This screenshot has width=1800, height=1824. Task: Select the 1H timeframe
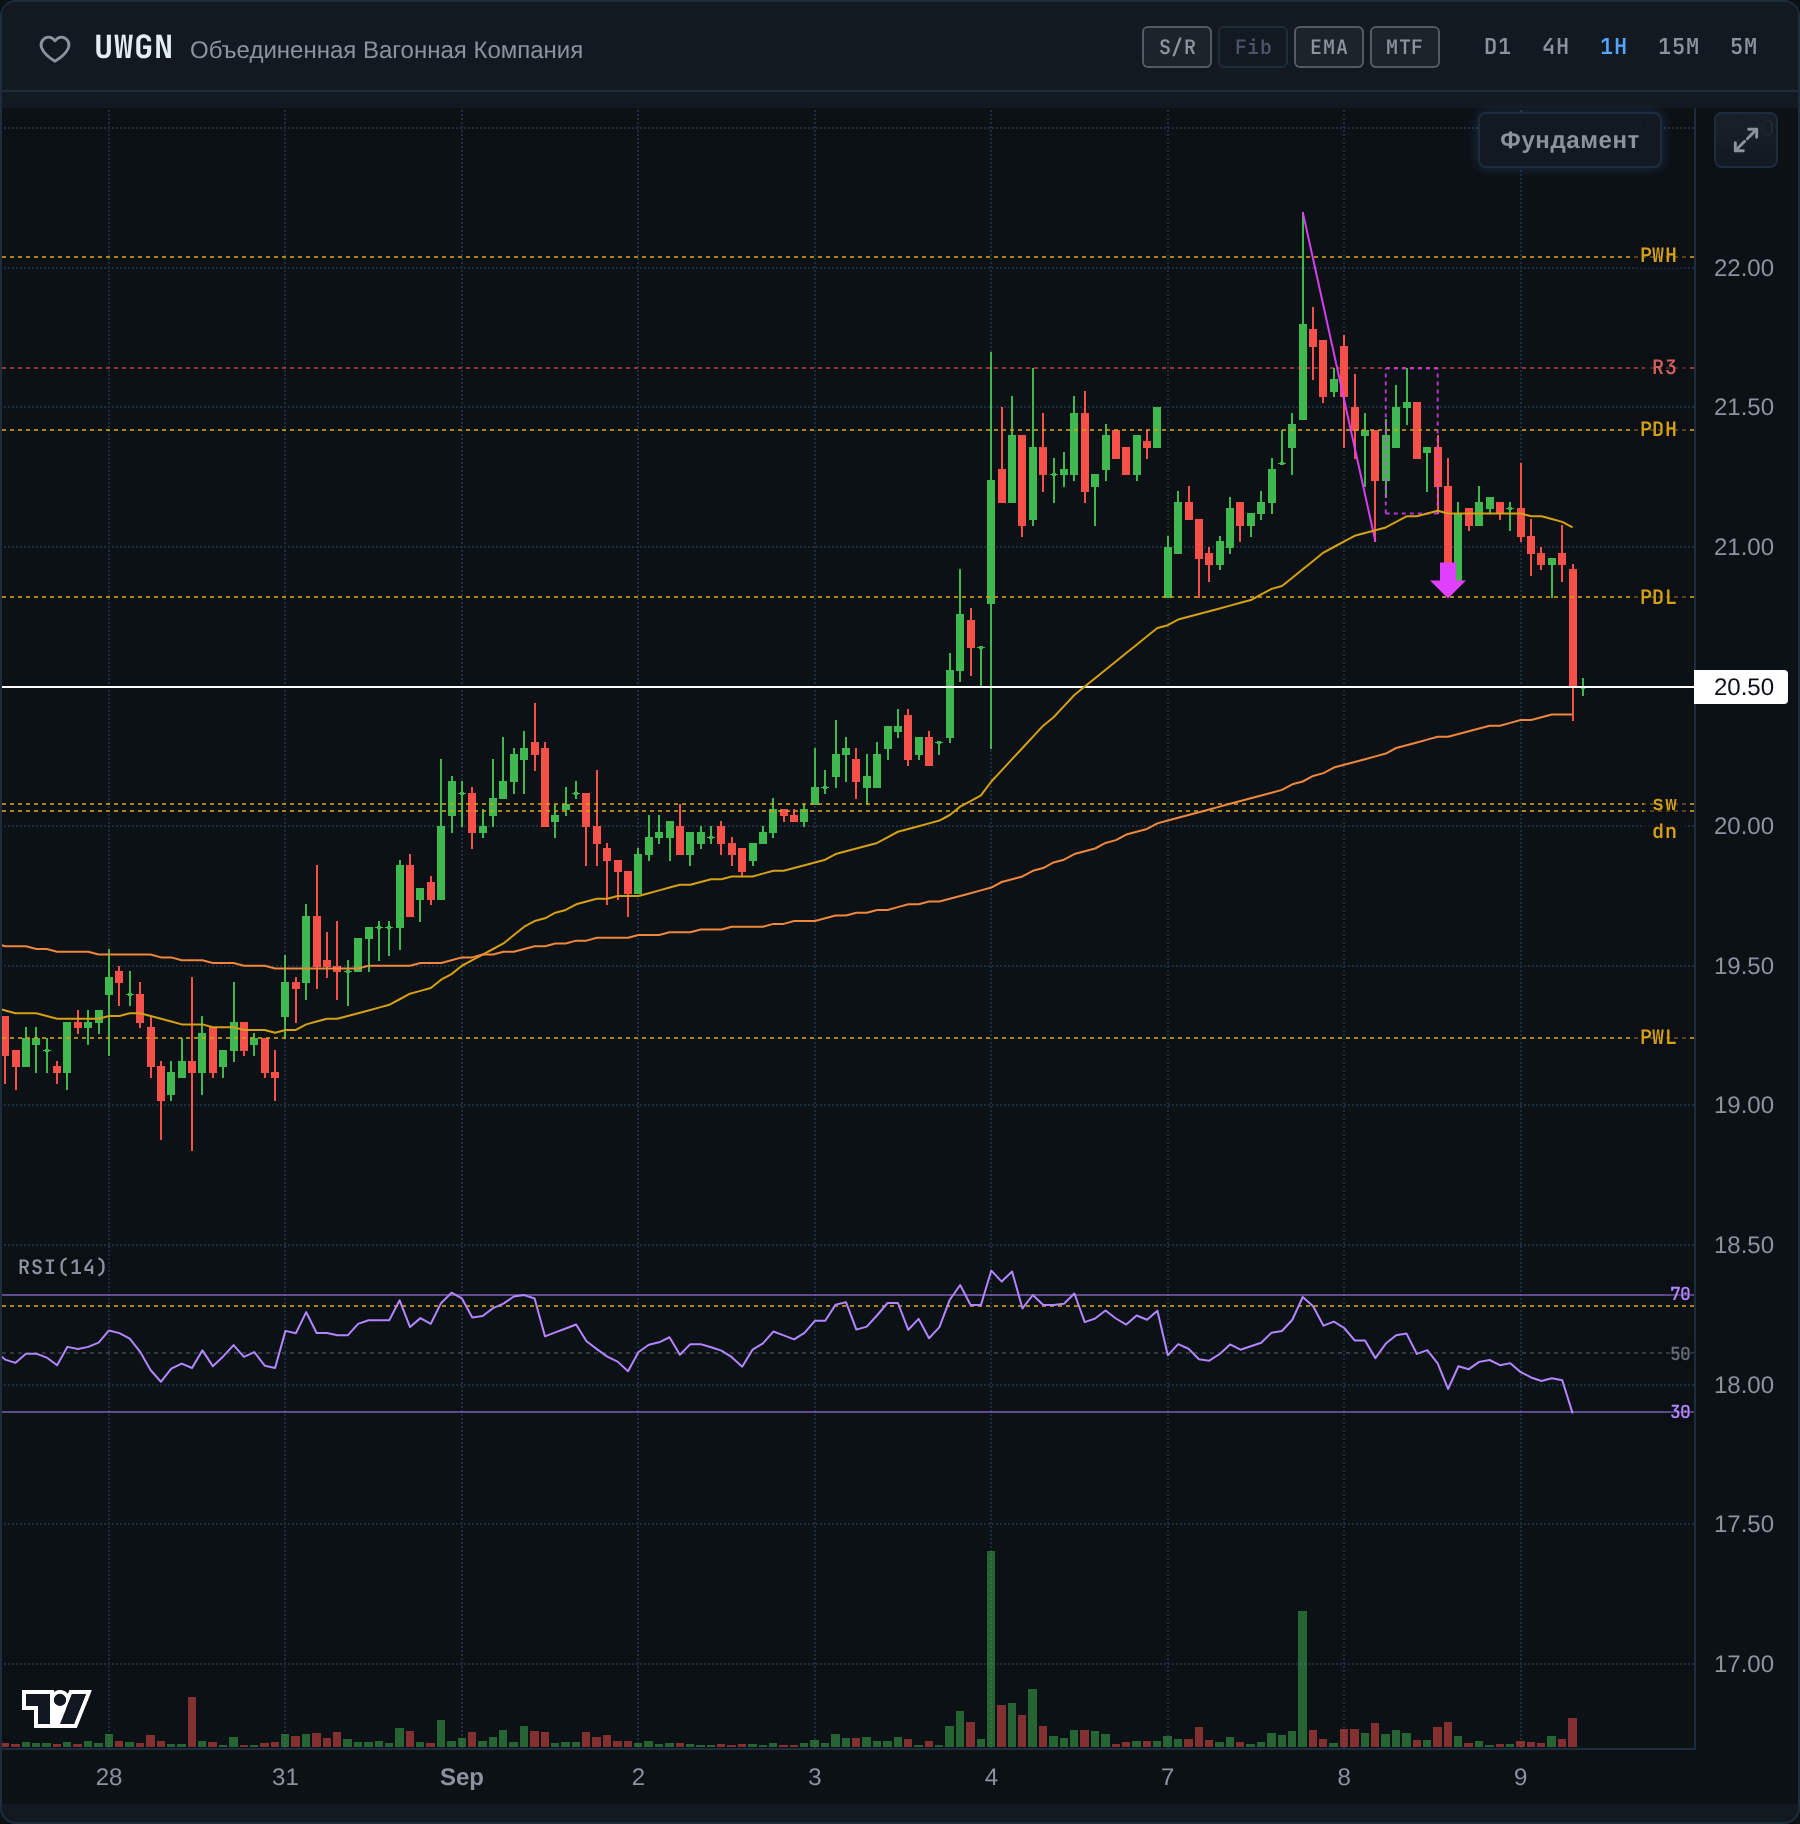pos(1614,47)
